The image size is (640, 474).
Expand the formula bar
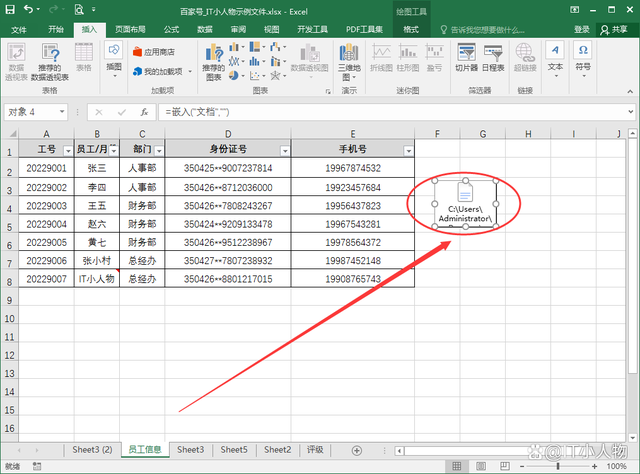pos(631,111)
